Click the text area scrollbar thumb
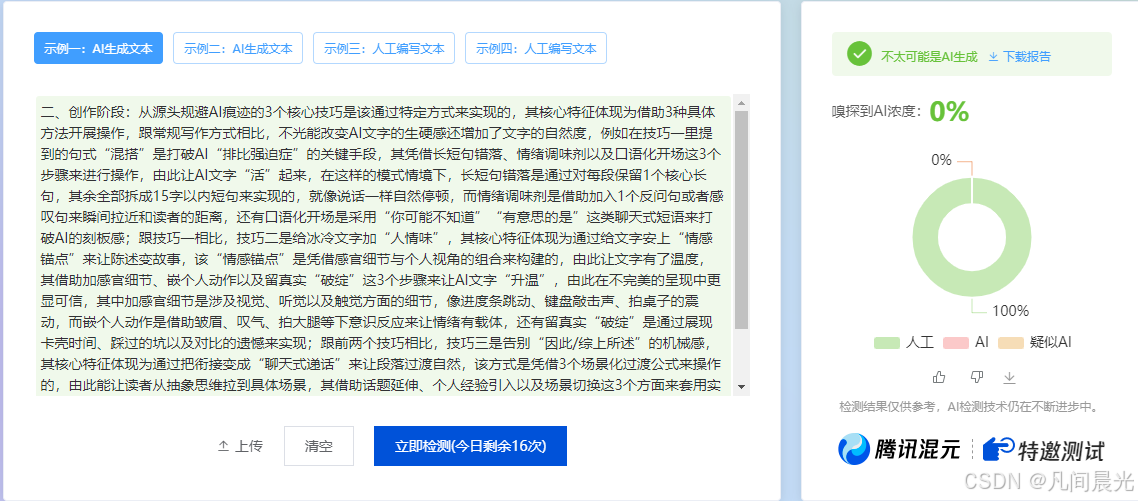Viewport: 1138px width, 501px height. pos(741,220)
